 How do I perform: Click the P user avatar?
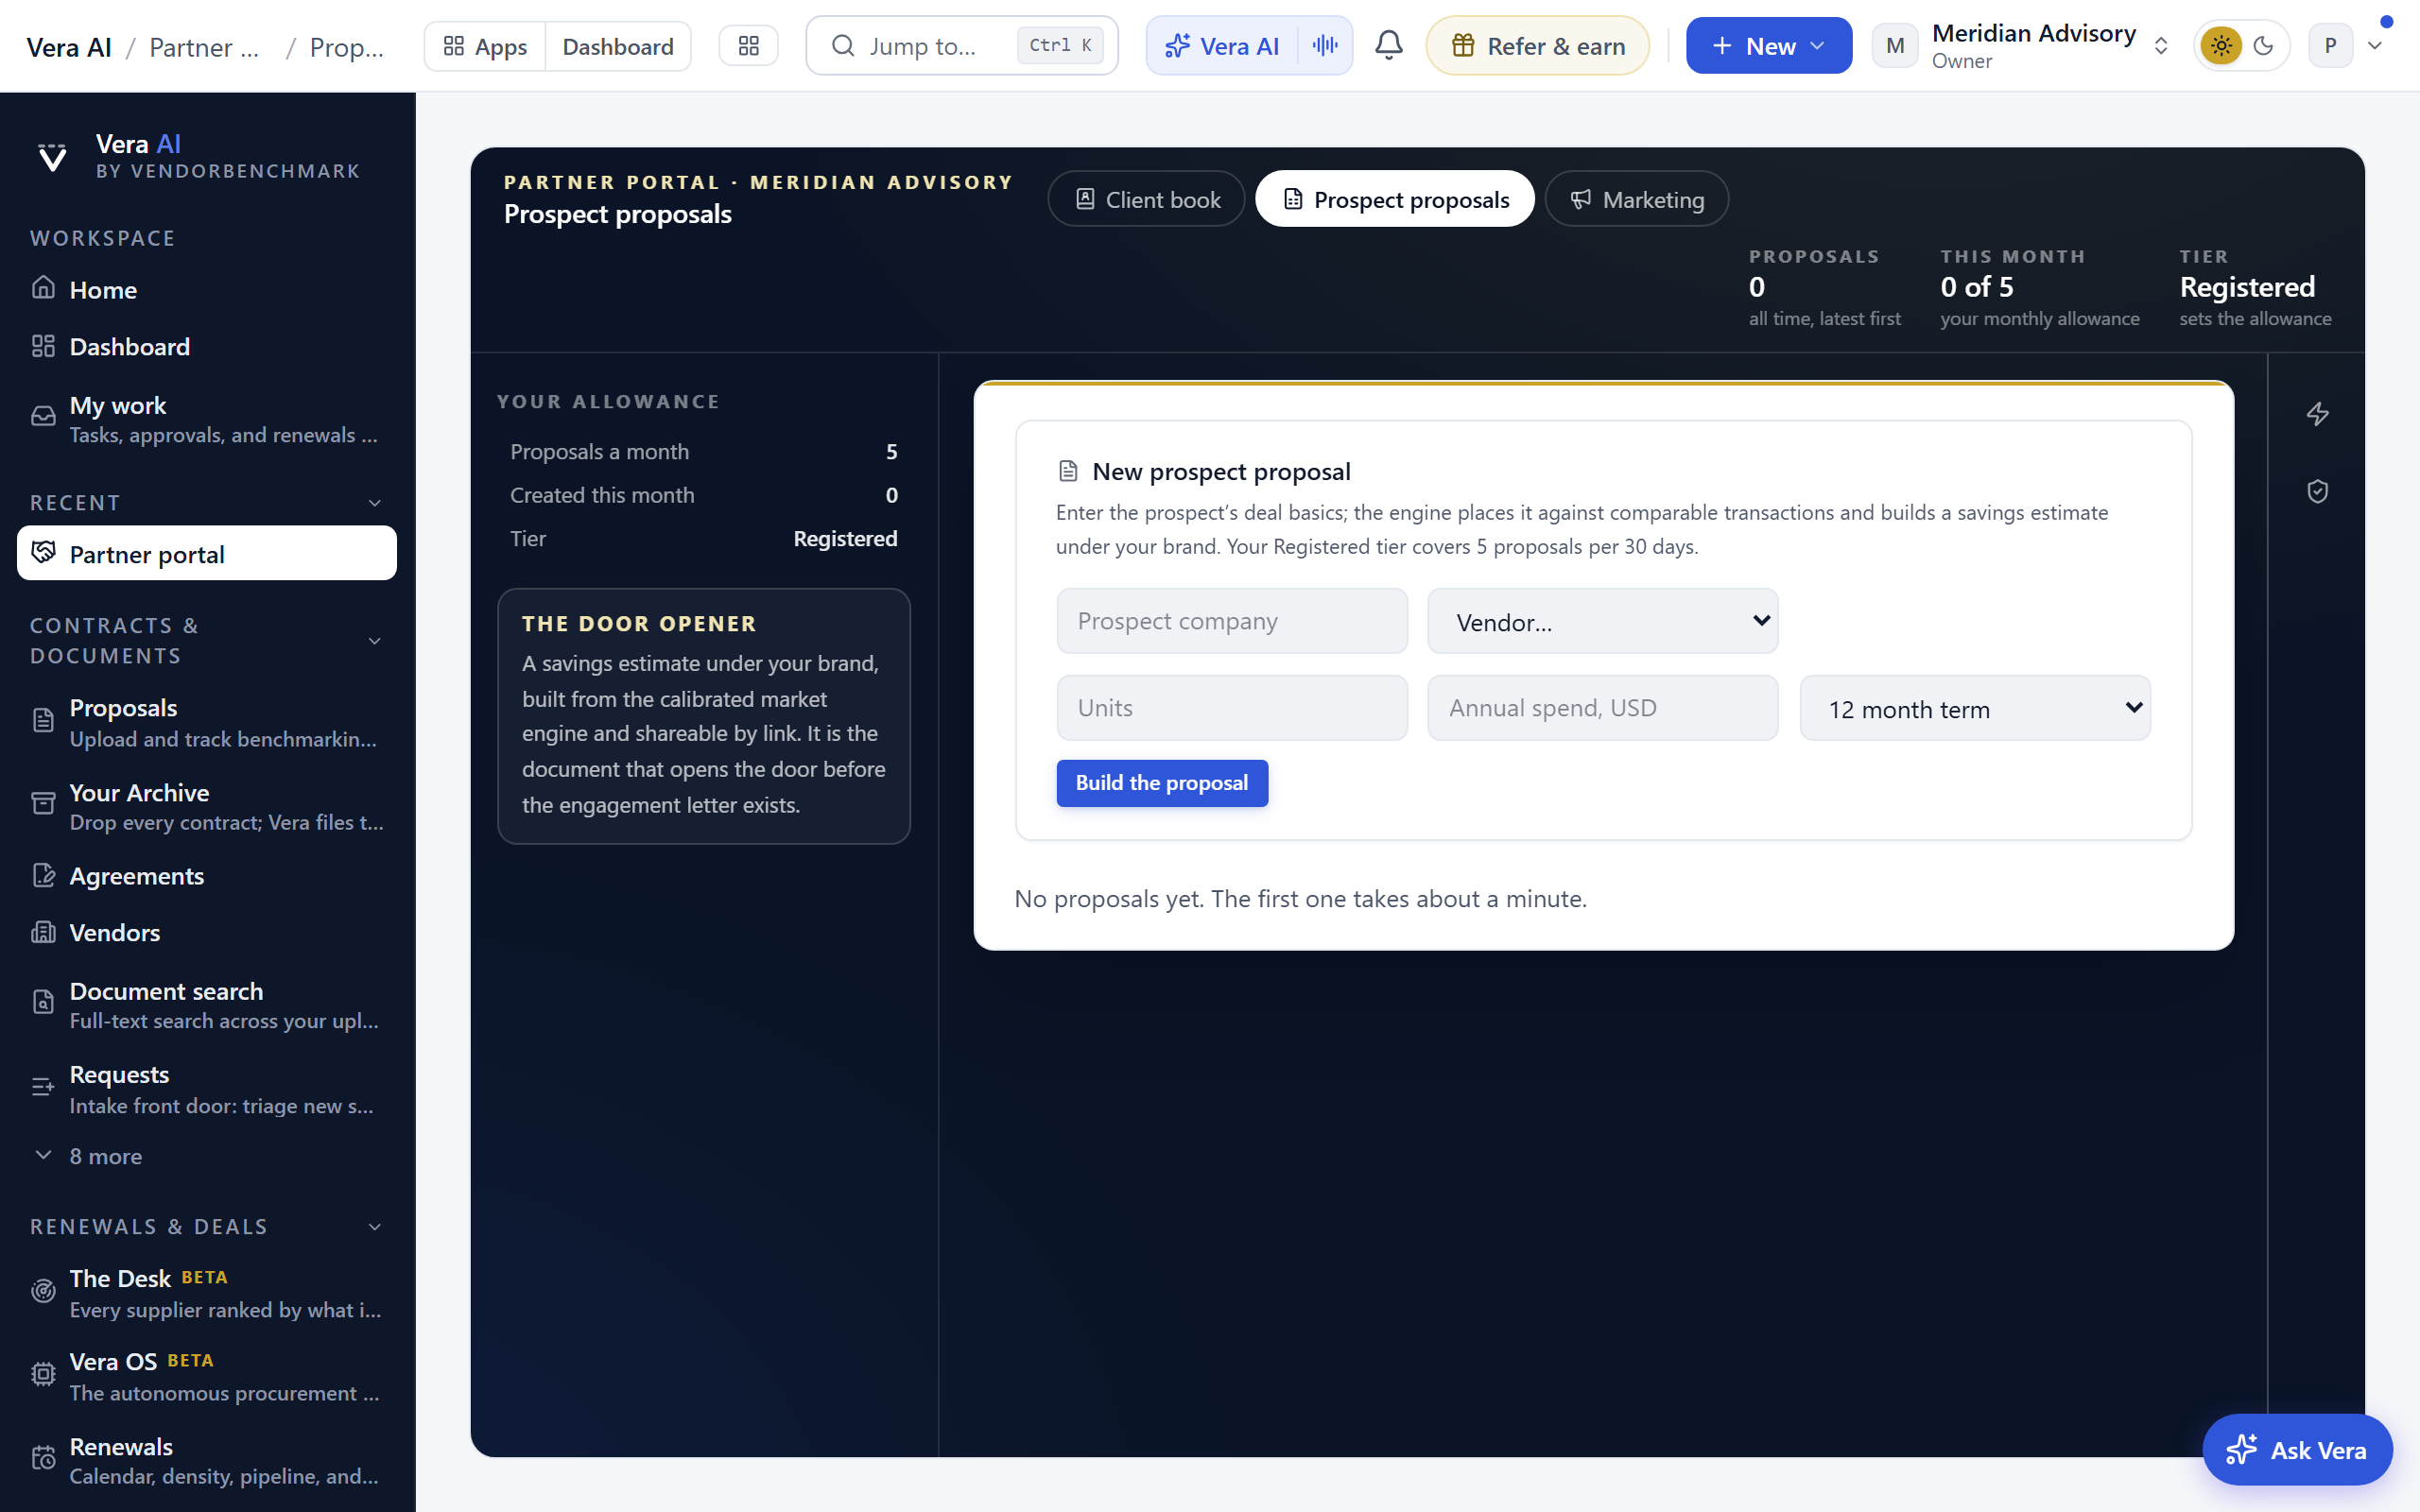(2330, 46)
